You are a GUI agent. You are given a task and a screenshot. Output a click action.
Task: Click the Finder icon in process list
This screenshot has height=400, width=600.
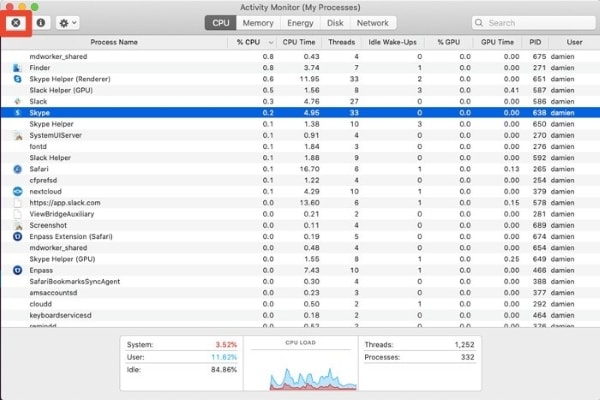pyautogui.click(x=17, y=68)
